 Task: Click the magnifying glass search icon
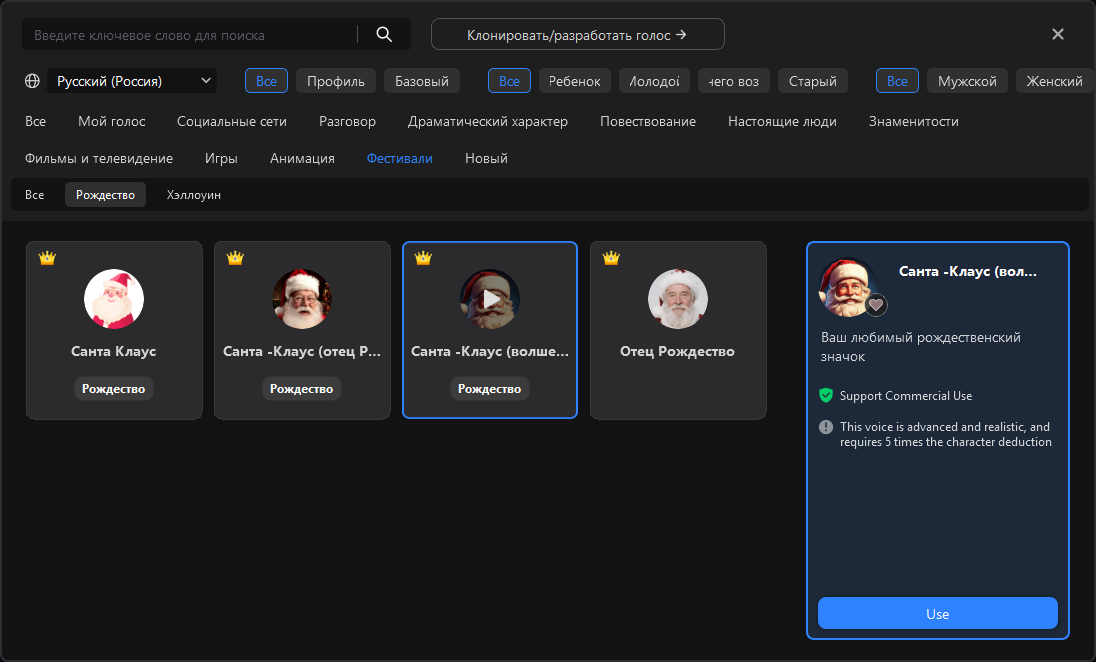click(x=384, y=34)
